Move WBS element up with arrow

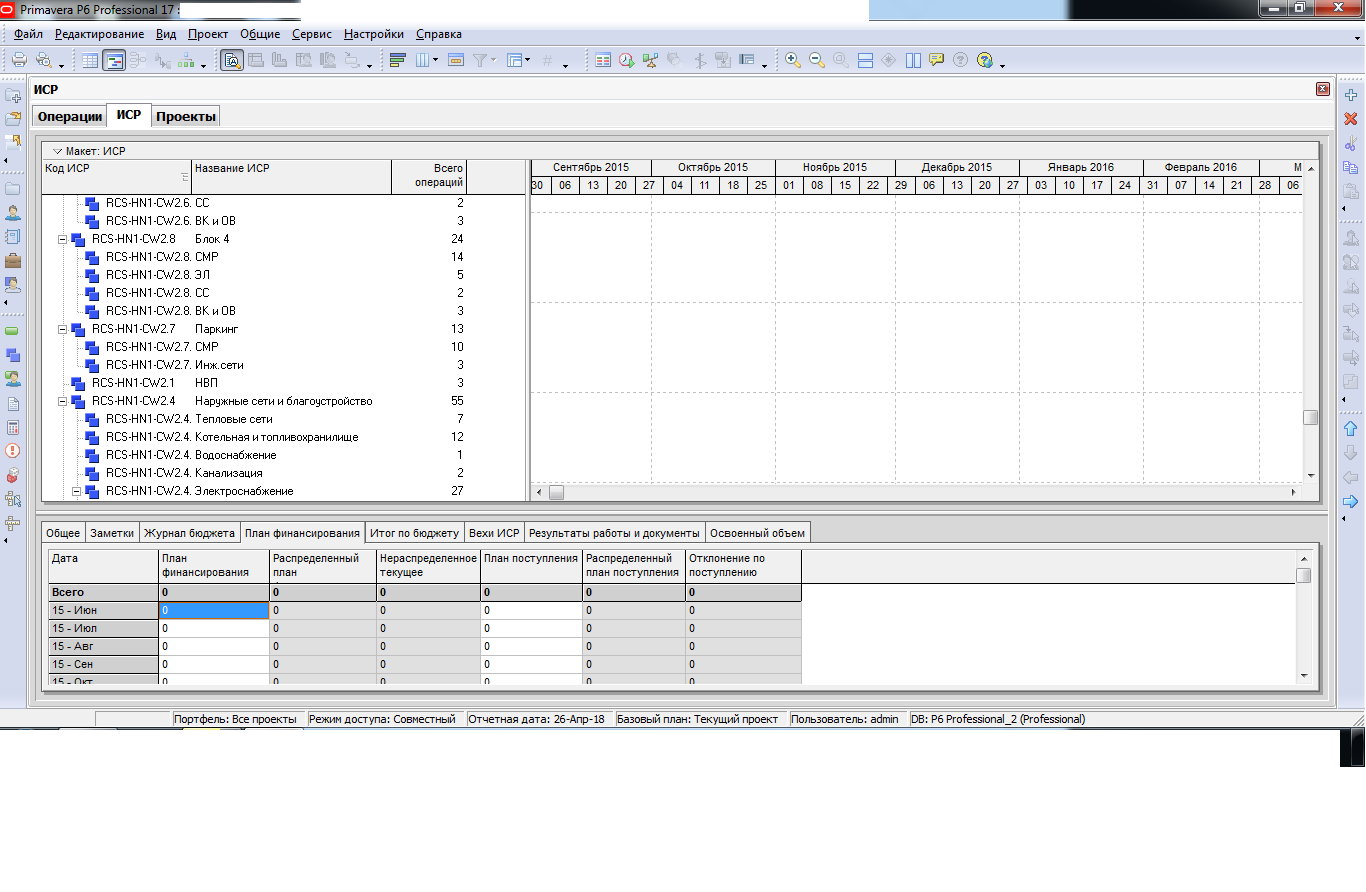pyautogui.click(x=1350, y=429)
